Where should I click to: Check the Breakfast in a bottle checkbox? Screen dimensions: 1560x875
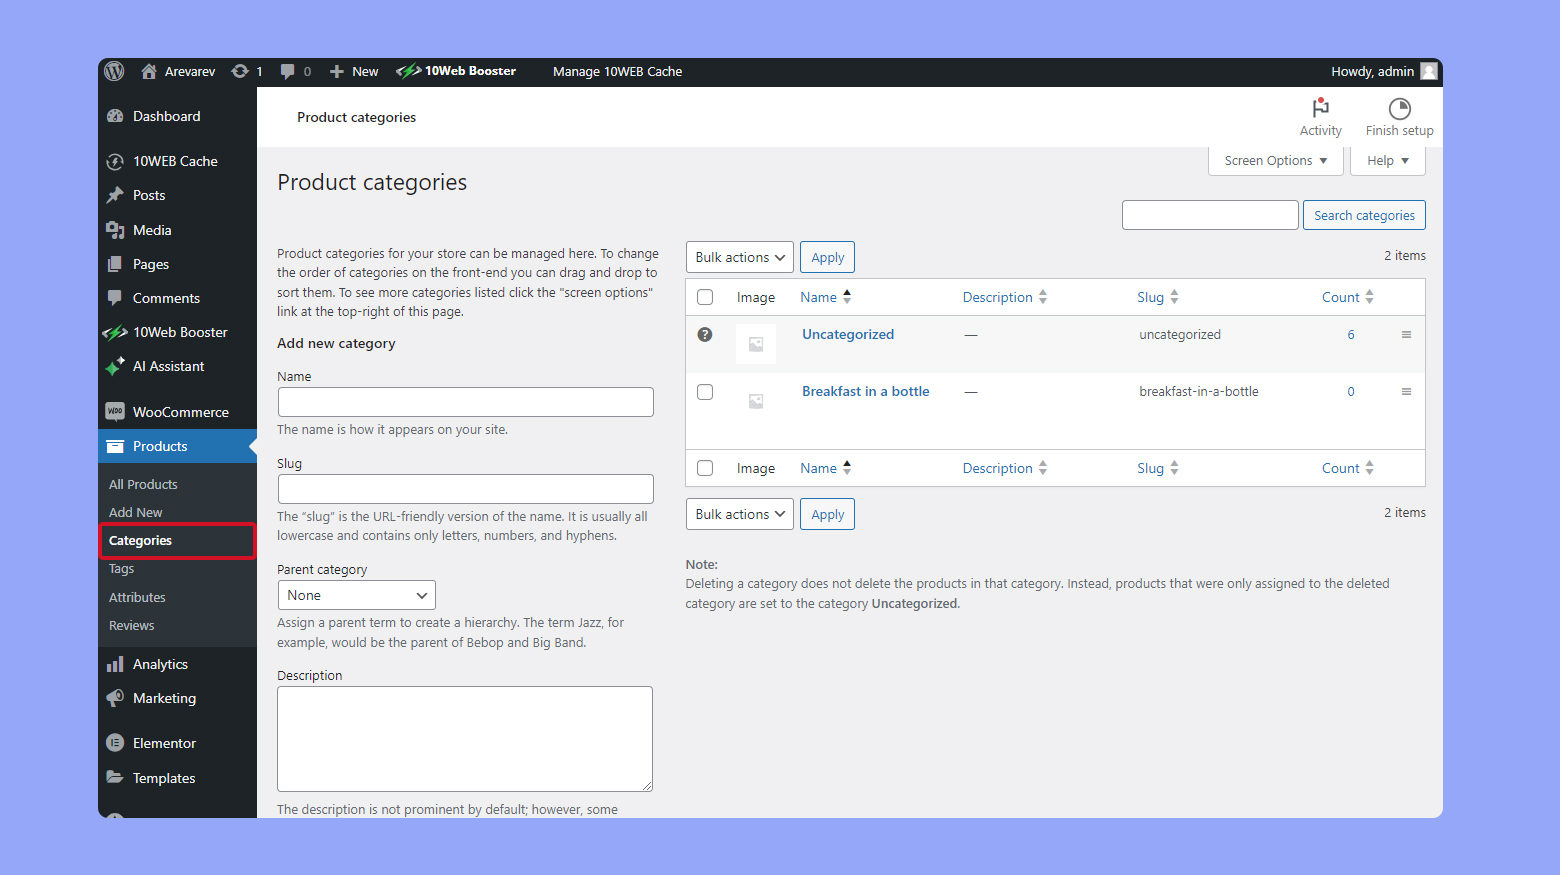click(x=705, y=391)
